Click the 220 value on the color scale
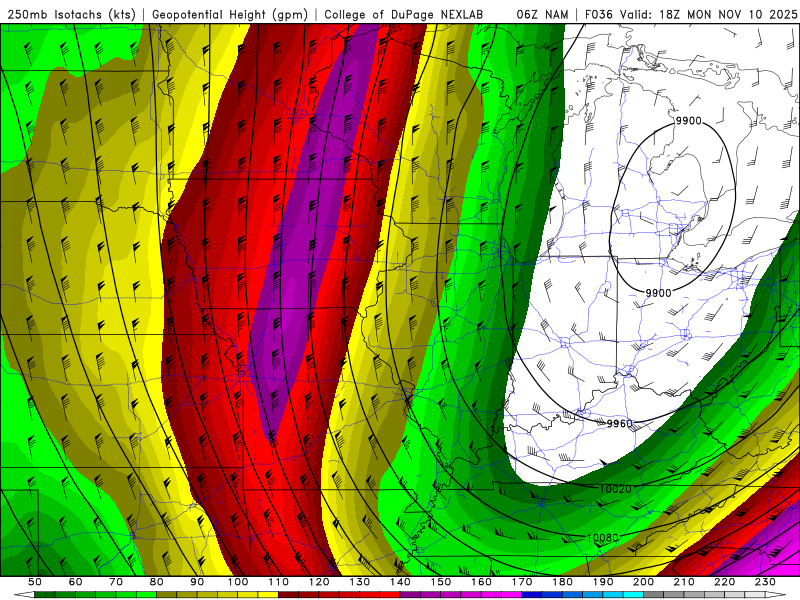 click(724, 582)
